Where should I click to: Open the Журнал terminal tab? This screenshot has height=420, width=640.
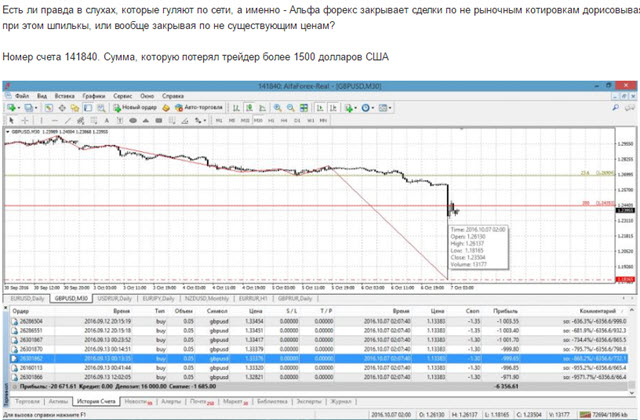[340, 402]
